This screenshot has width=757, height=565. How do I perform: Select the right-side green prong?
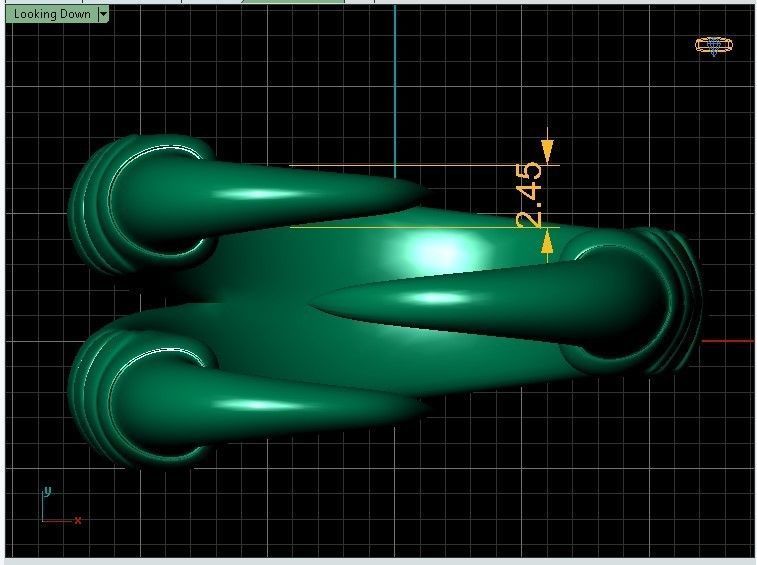505,302
